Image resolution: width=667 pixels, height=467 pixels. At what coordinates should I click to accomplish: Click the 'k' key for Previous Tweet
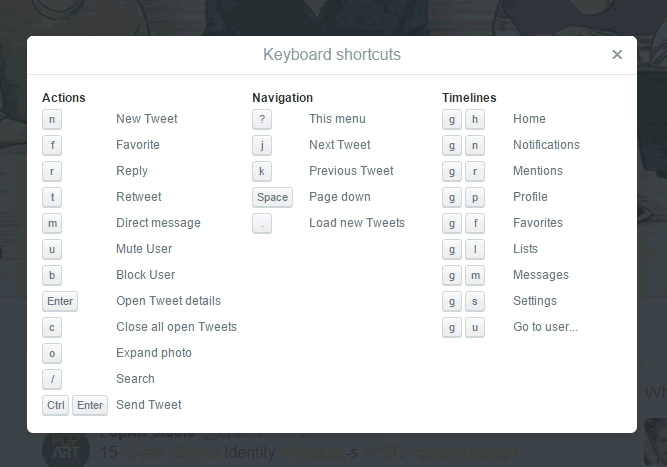coord(262,171)
